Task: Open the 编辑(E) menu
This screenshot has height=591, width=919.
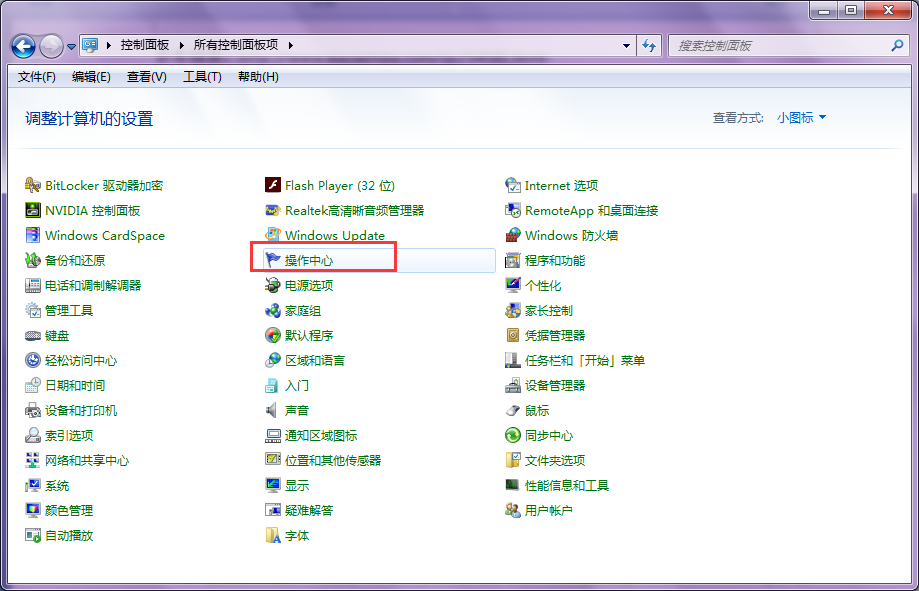Action: (x=91, y=77)
